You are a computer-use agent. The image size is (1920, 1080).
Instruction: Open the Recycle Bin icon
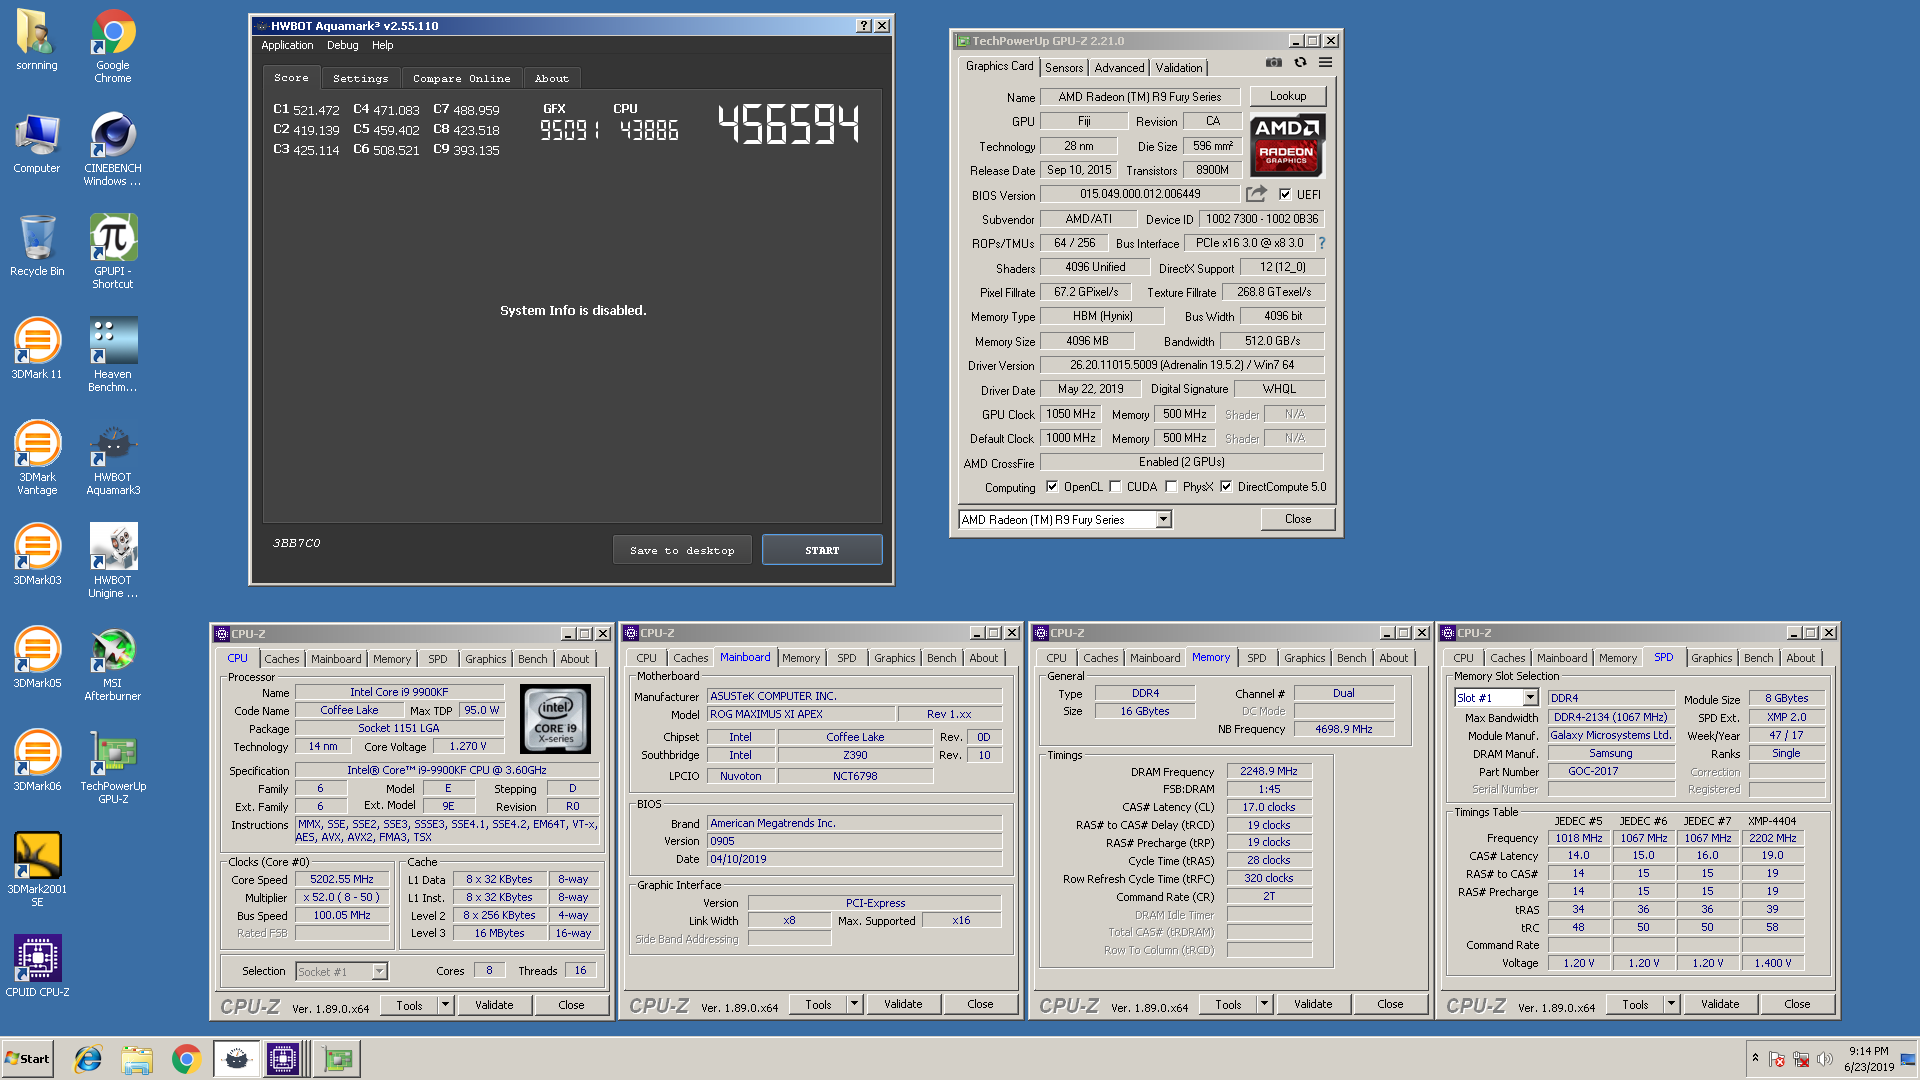(x=37, y=246)
